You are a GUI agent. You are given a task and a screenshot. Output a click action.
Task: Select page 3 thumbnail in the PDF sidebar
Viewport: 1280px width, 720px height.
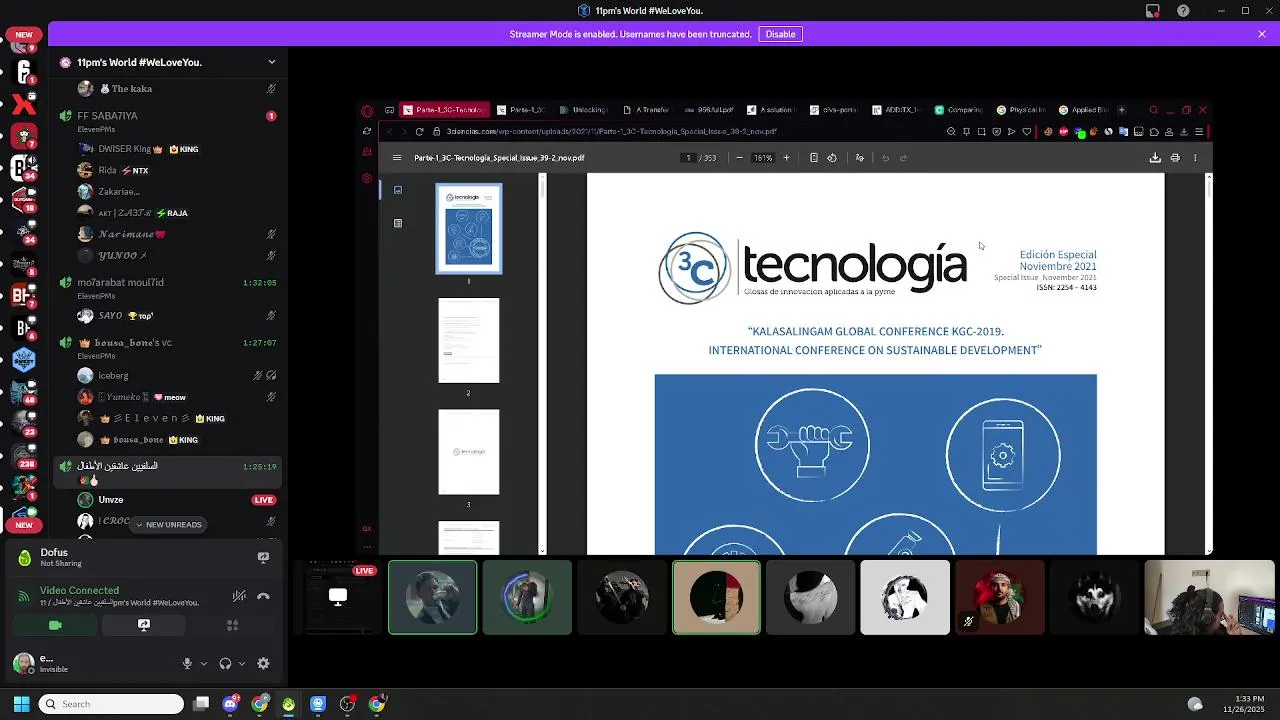pyautogui.click(x=469, y=452)
